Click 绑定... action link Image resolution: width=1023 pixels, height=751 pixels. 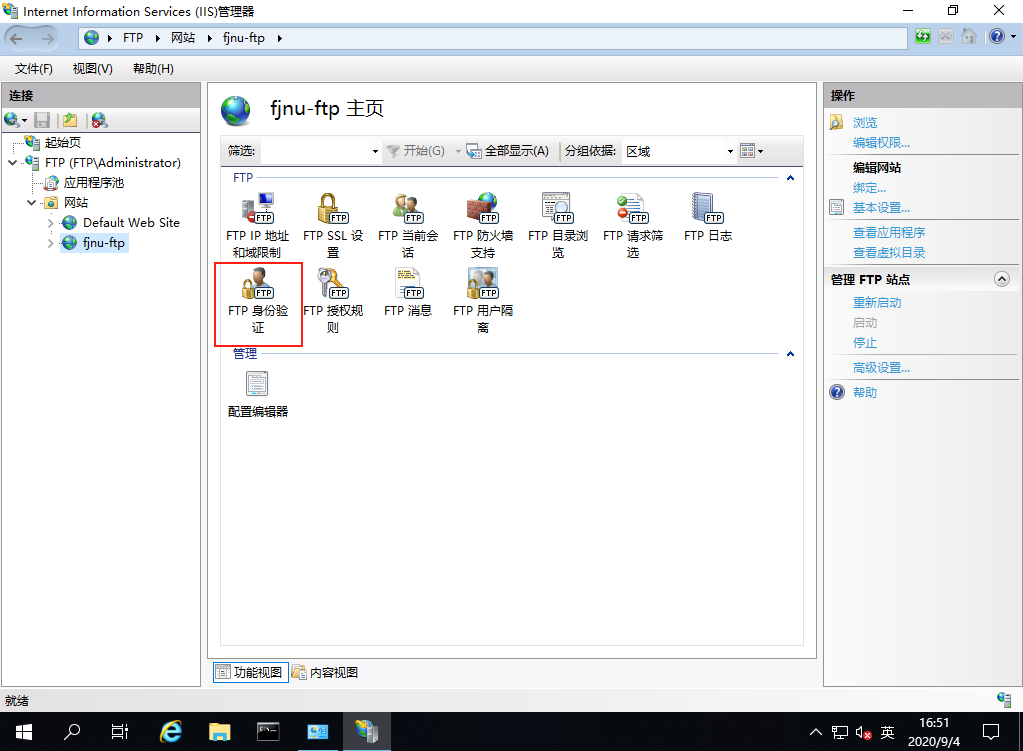tap(870, 188)
